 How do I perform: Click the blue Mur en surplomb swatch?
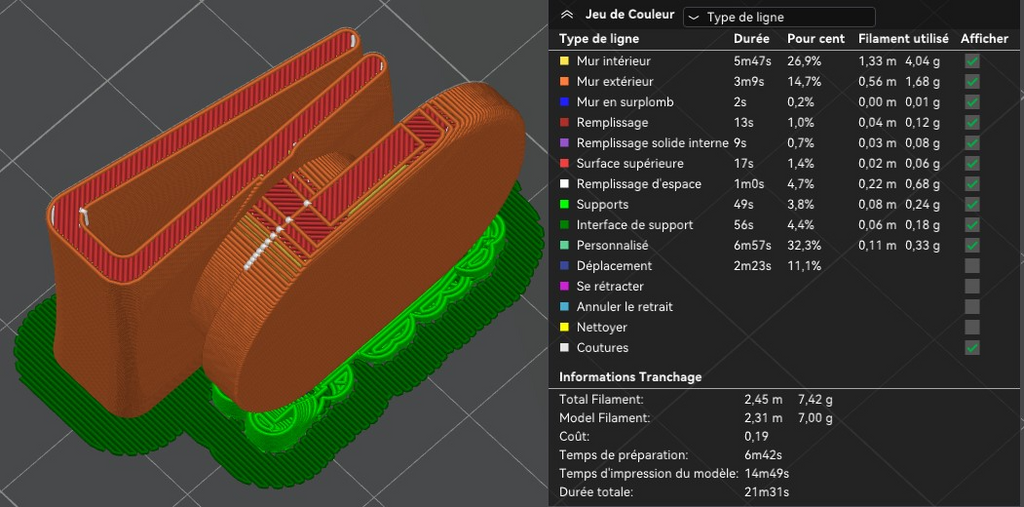pyautogui.click(x=564, y=102)
